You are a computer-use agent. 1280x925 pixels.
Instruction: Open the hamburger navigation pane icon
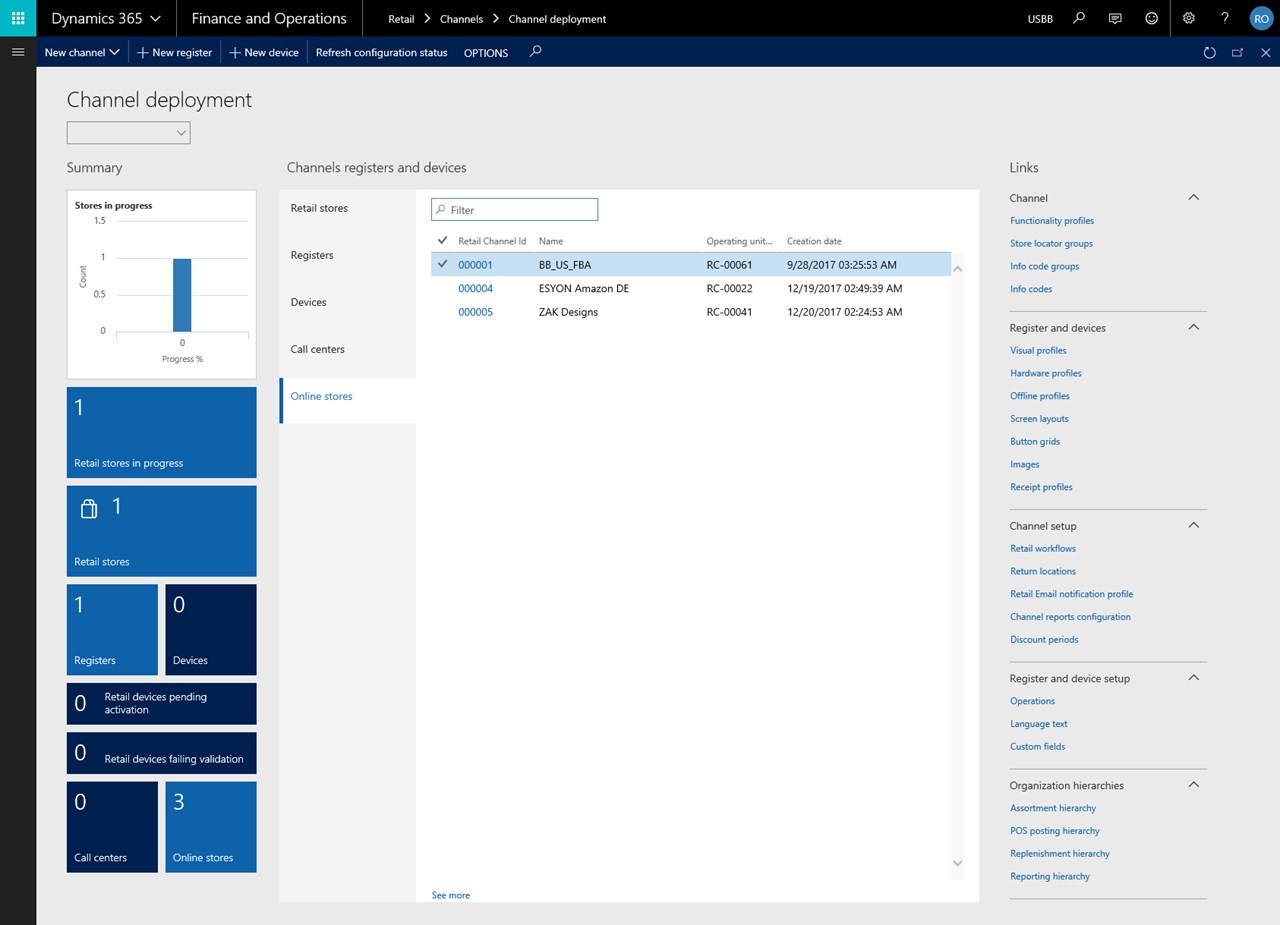18,52
